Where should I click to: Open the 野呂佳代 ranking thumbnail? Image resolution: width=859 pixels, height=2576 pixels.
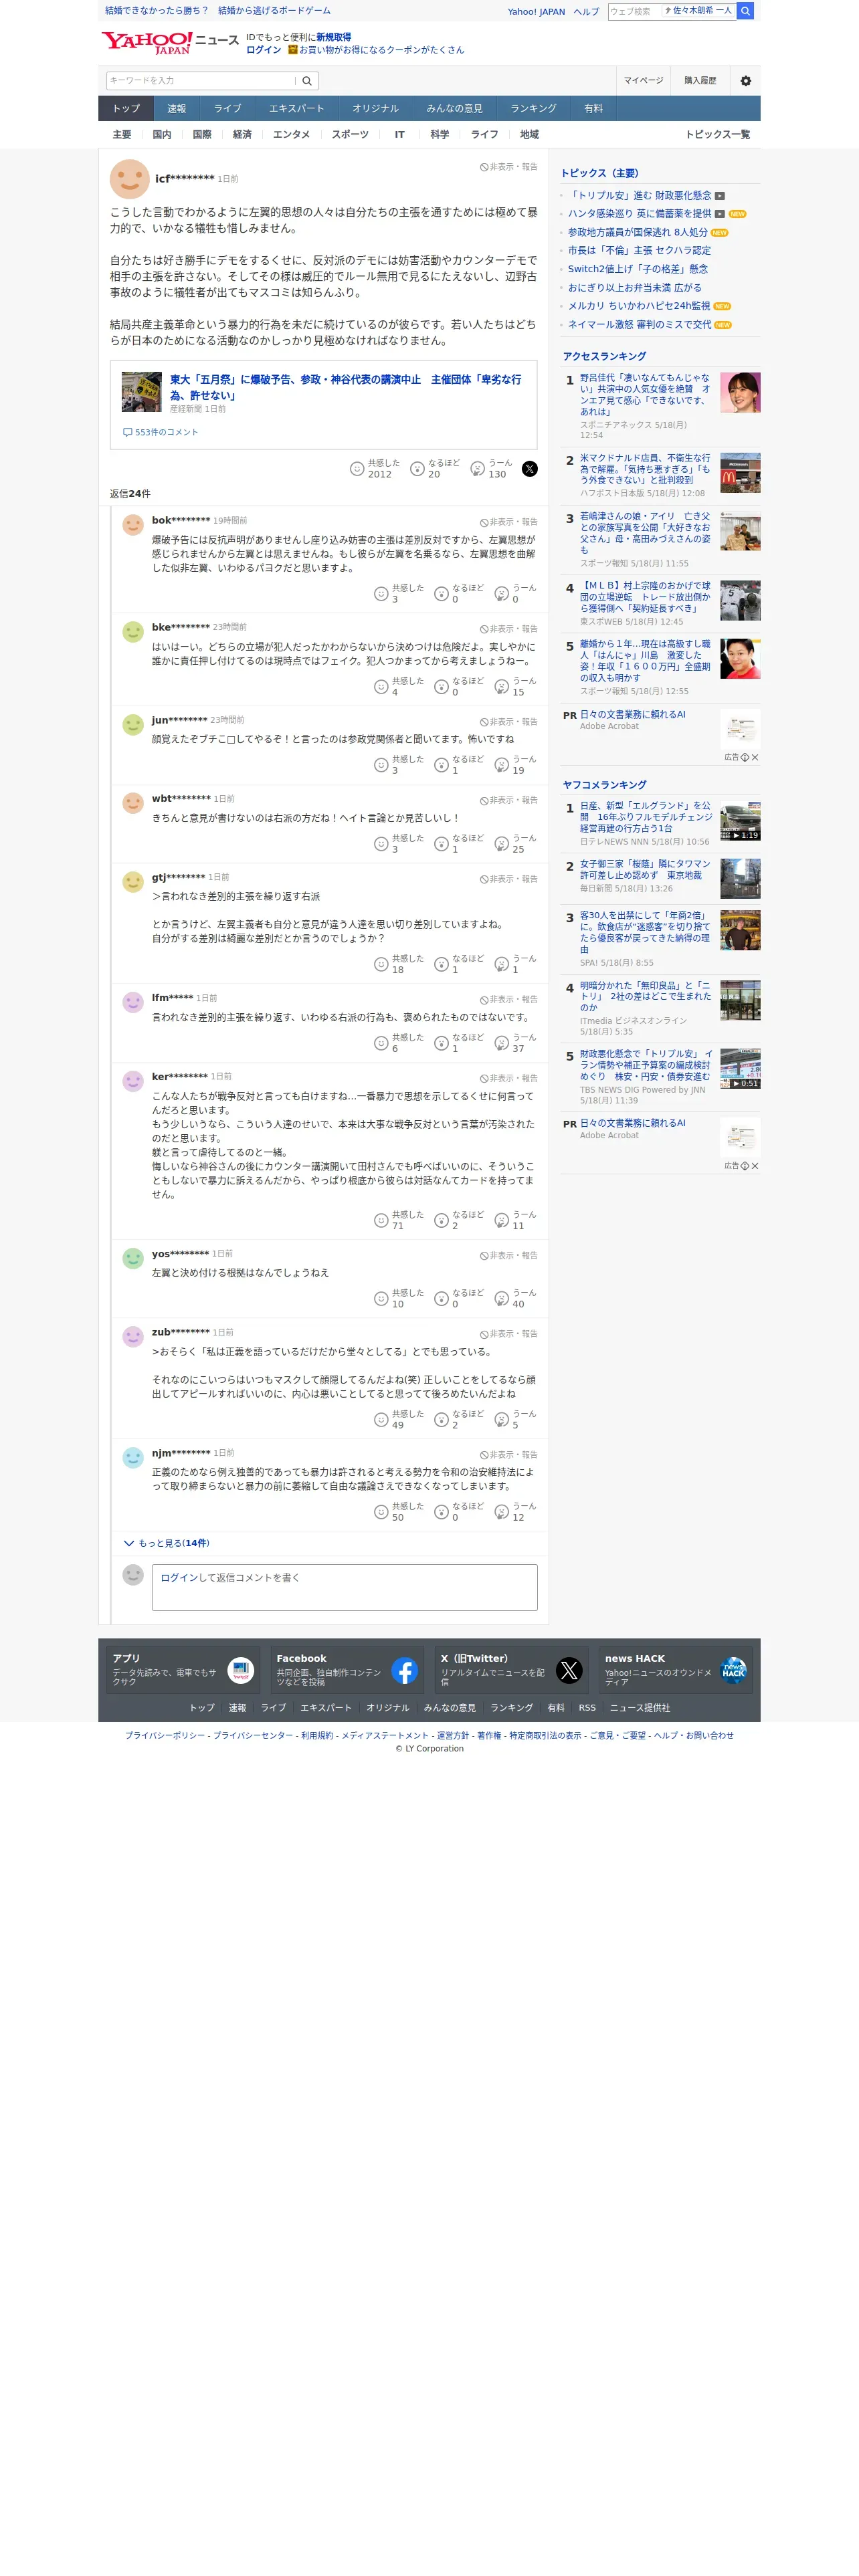click(x=740, y=393)
